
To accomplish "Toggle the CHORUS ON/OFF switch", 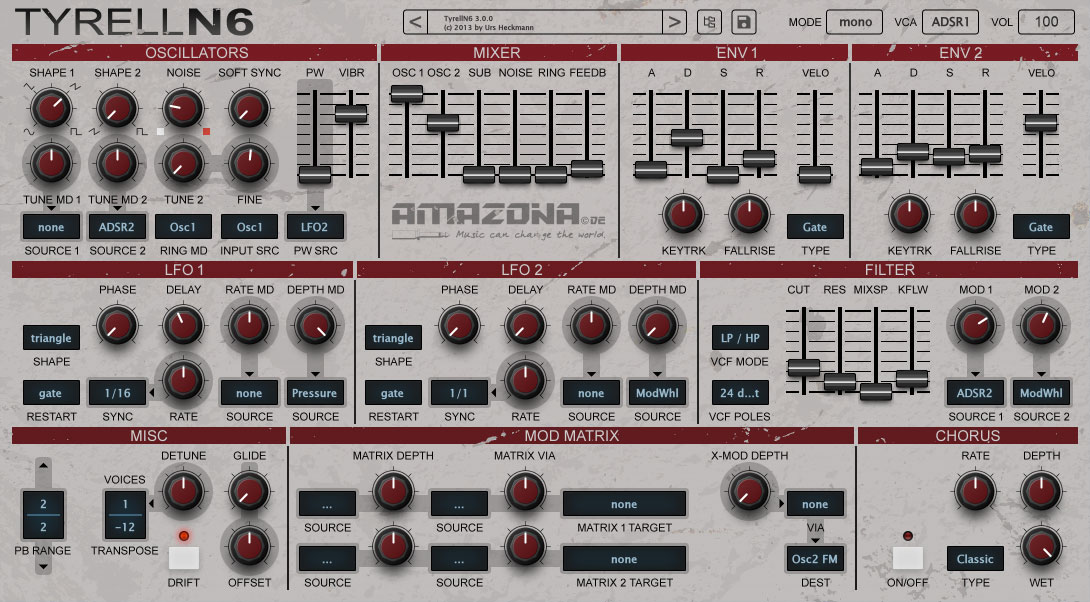I will point(907,558).
